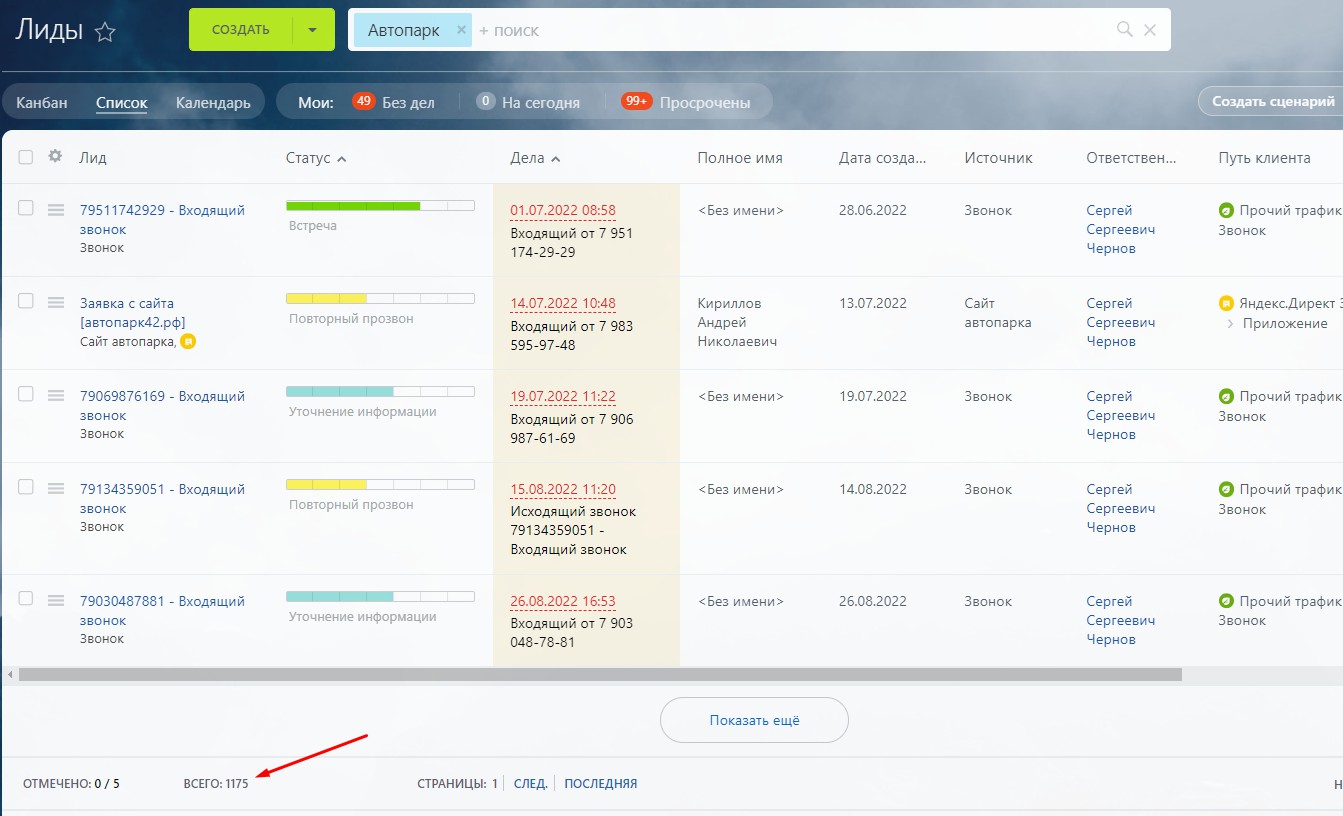This screenshot has width=1343, height=816.
Task: Open grid settings gear icon
Action: (x=55, y=157)
